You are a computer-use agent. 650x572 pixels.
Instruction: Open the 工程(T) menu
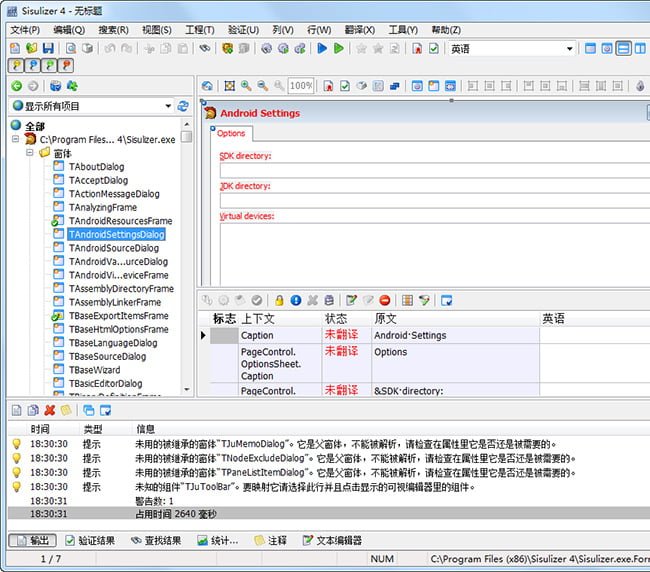(200, 30)
